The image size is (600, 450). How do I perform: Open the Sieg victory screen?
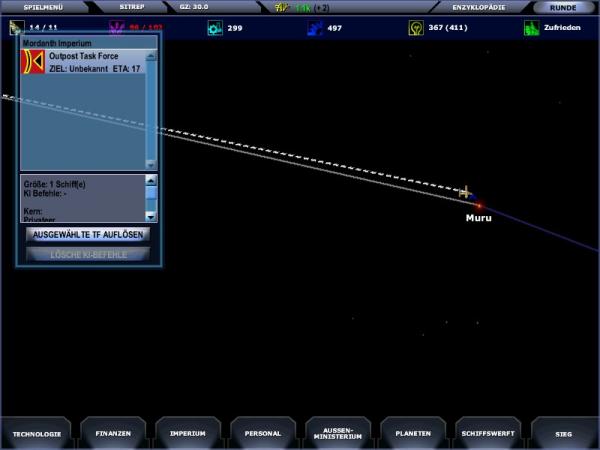coord(564,434)
